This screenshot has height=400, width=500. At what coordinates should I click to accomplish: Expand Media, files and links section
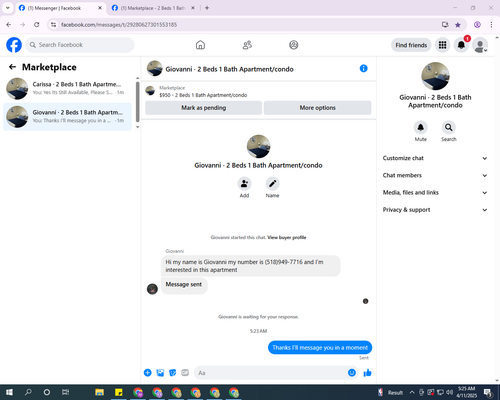[x=435, y=193]
